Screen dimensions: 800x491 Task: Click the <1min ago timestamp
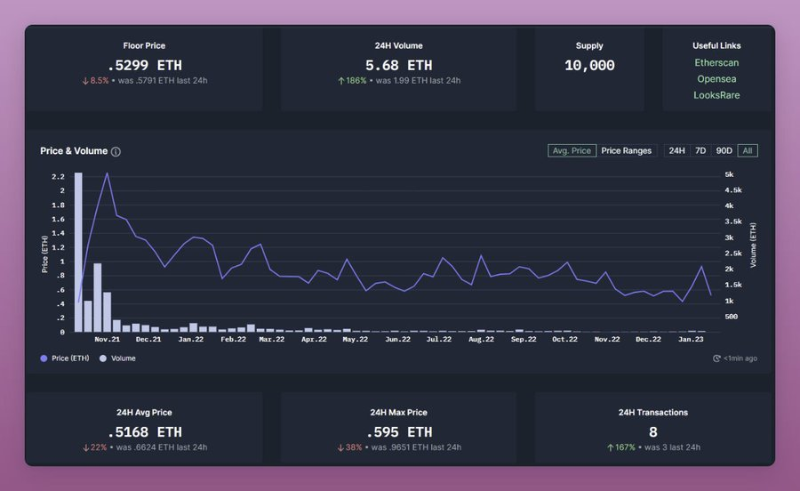click(x=740, y=358)
